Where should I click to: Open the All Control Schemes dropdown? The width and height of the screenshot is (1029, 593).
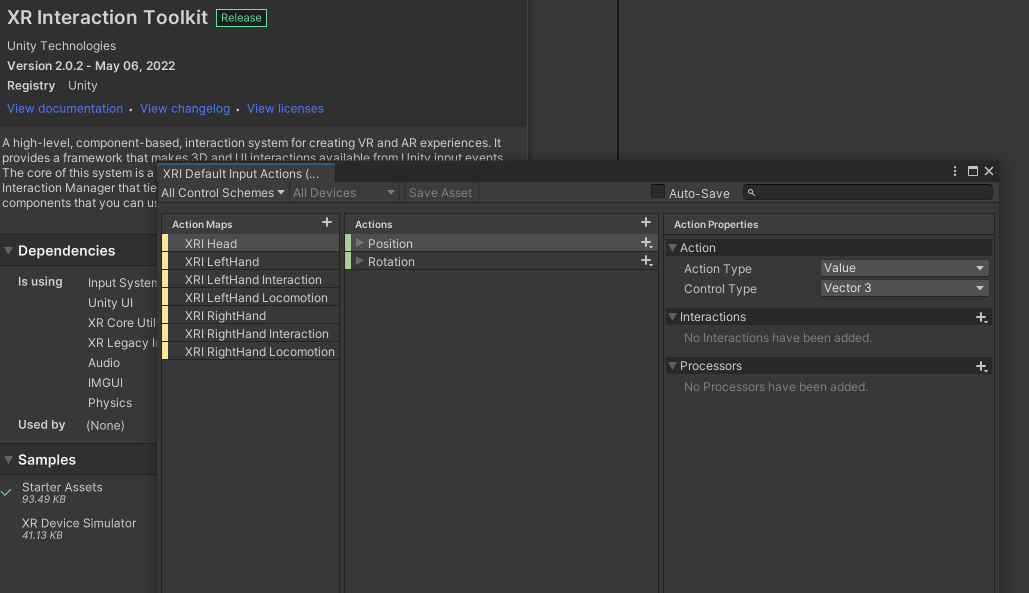223,192
